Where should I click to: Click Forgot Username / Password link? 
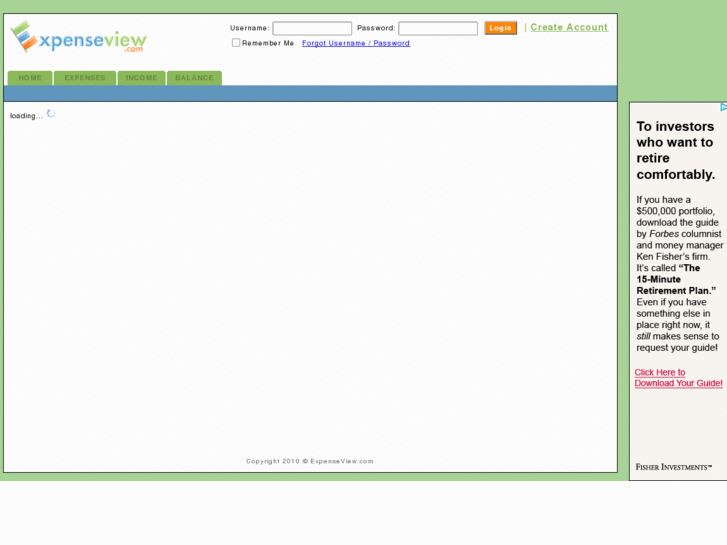[356, 43]
